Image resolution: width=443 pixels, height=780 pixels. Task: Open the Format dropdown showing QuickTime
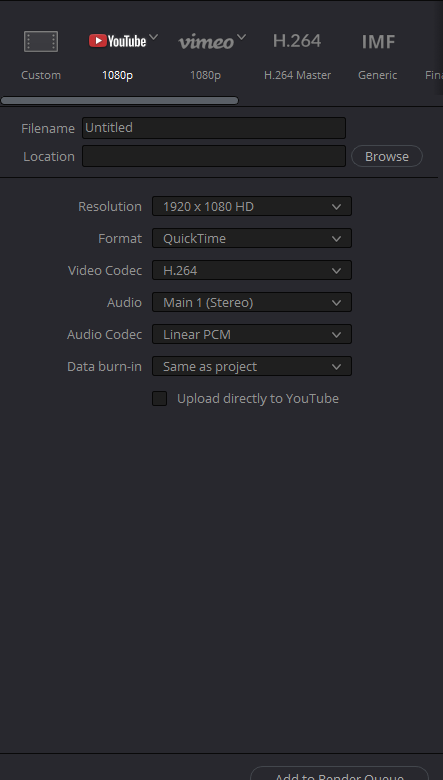click(252, 238)
